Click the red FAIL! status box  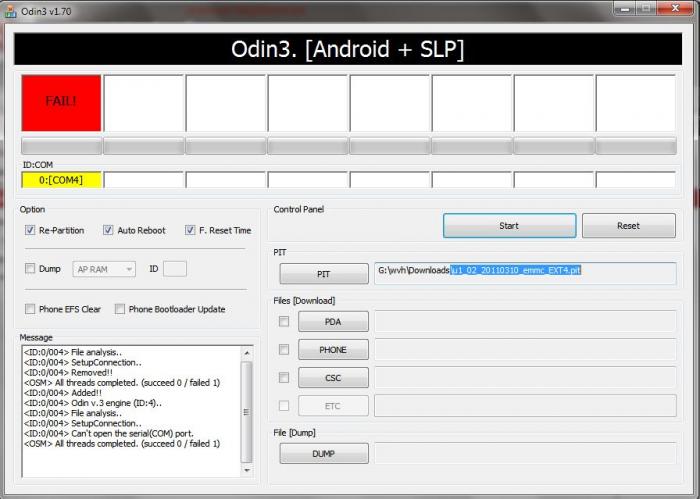pyautogui.click(x=61, y=103)
